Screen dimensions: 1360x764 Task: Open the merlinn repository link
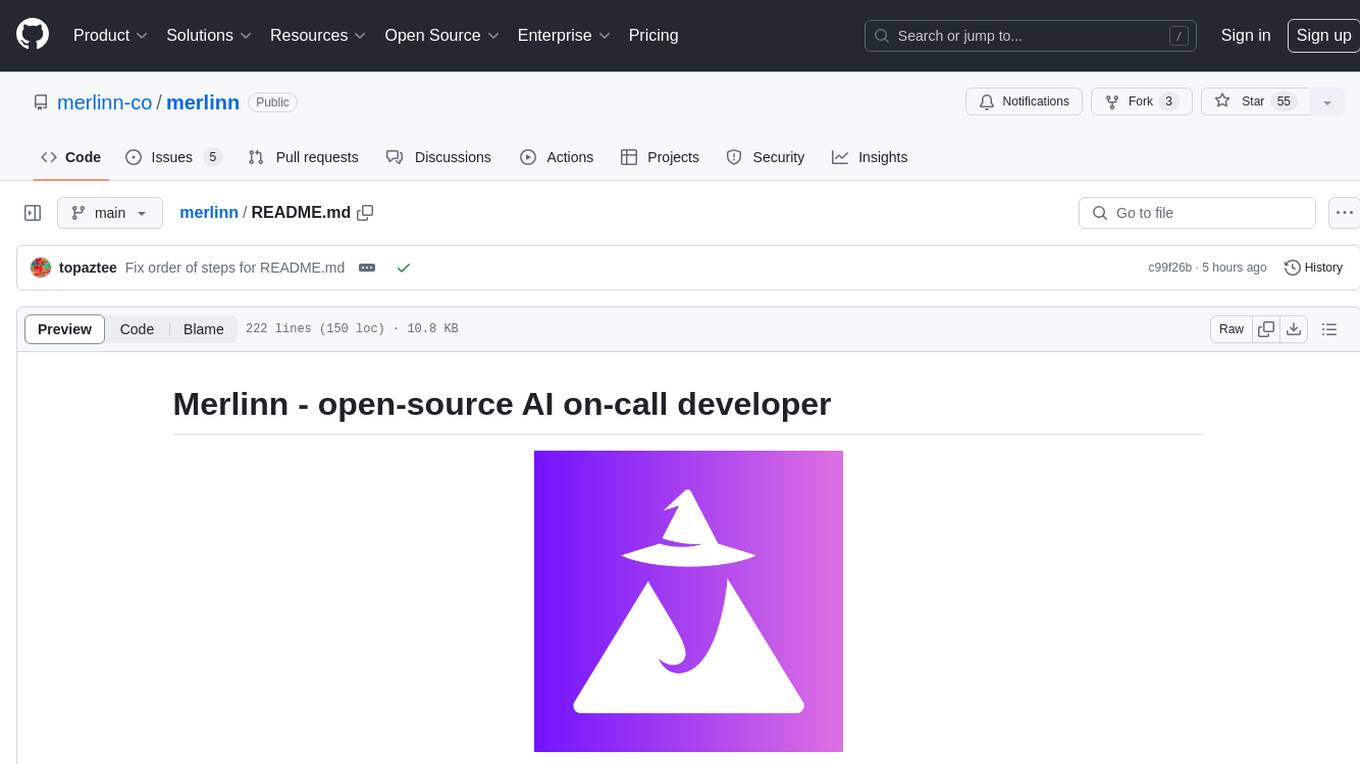[x=202, y=102]
